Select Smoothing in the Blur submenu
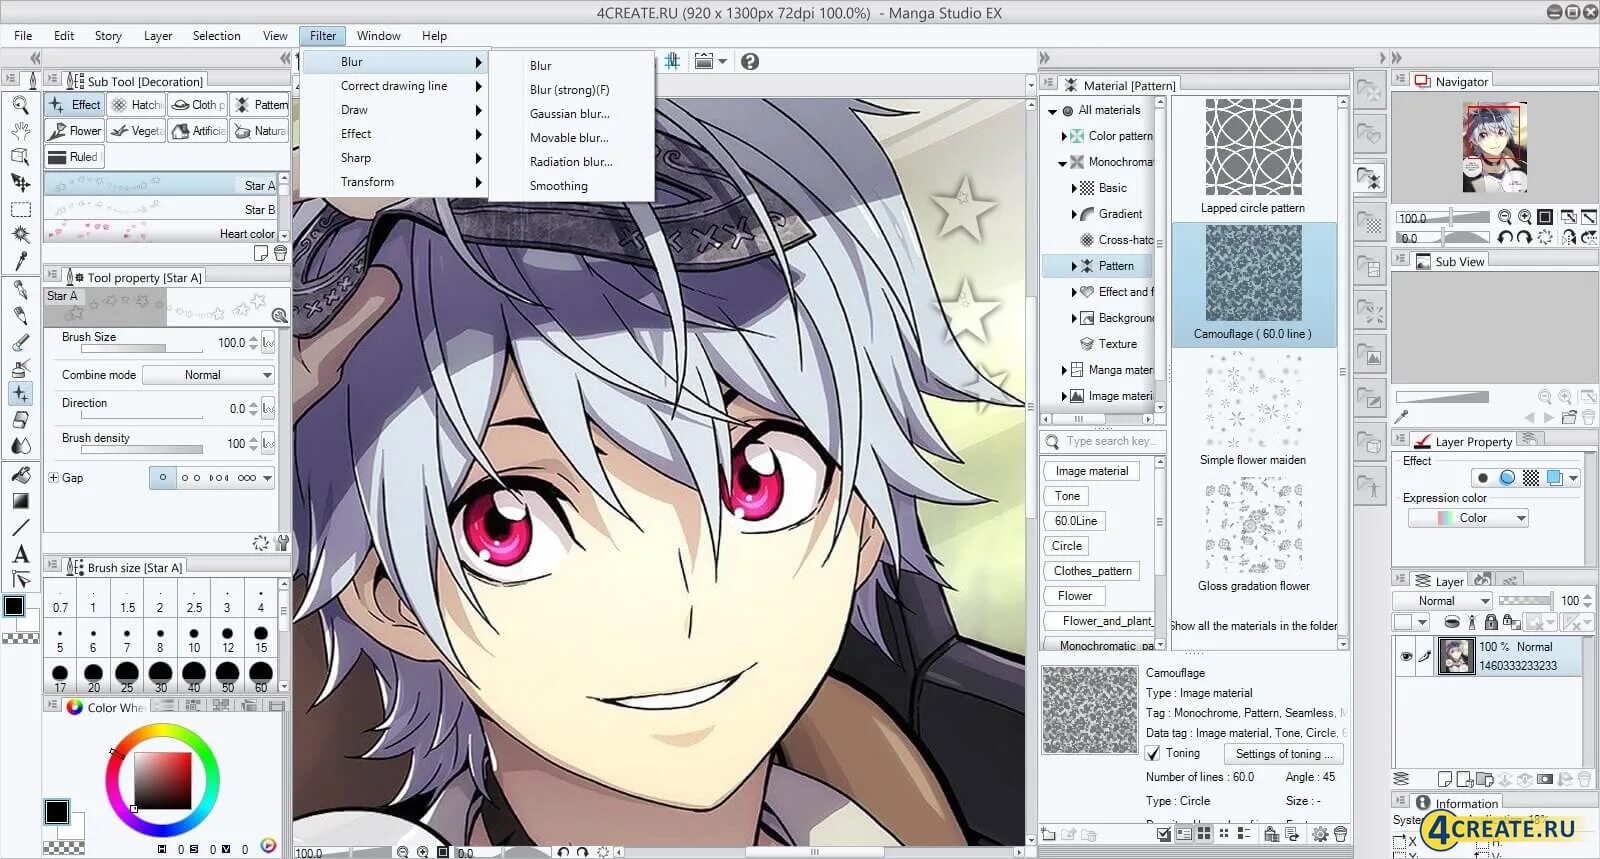The height and width of the screenshot is (859, 1600). (x=558, y=186)
